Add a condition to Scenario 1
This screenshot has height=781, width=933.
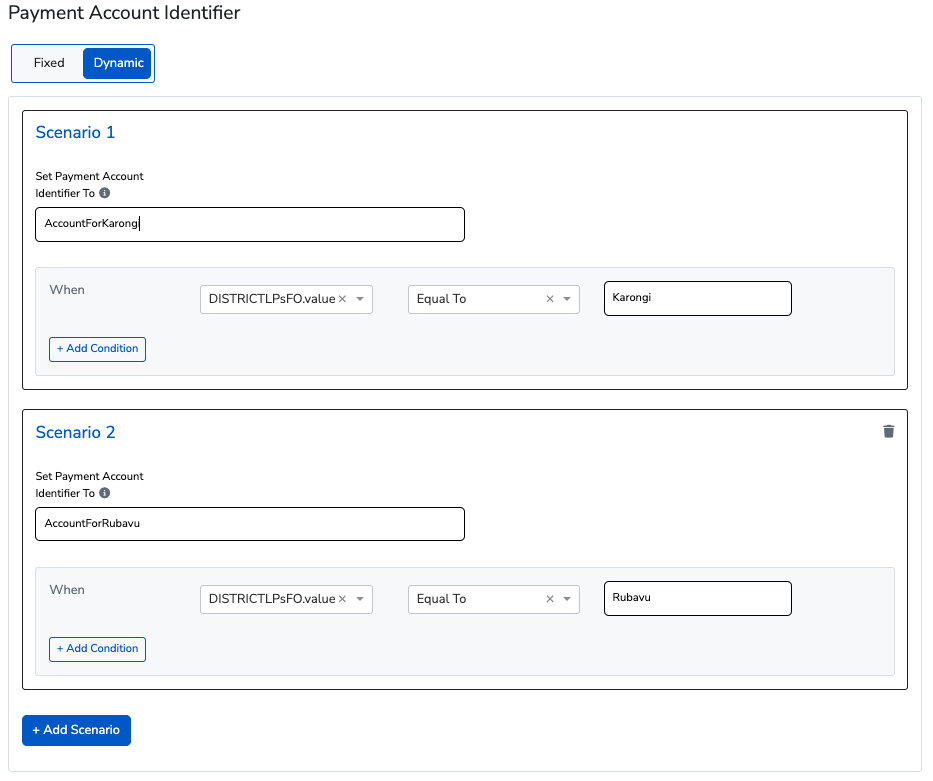(97, 349)
